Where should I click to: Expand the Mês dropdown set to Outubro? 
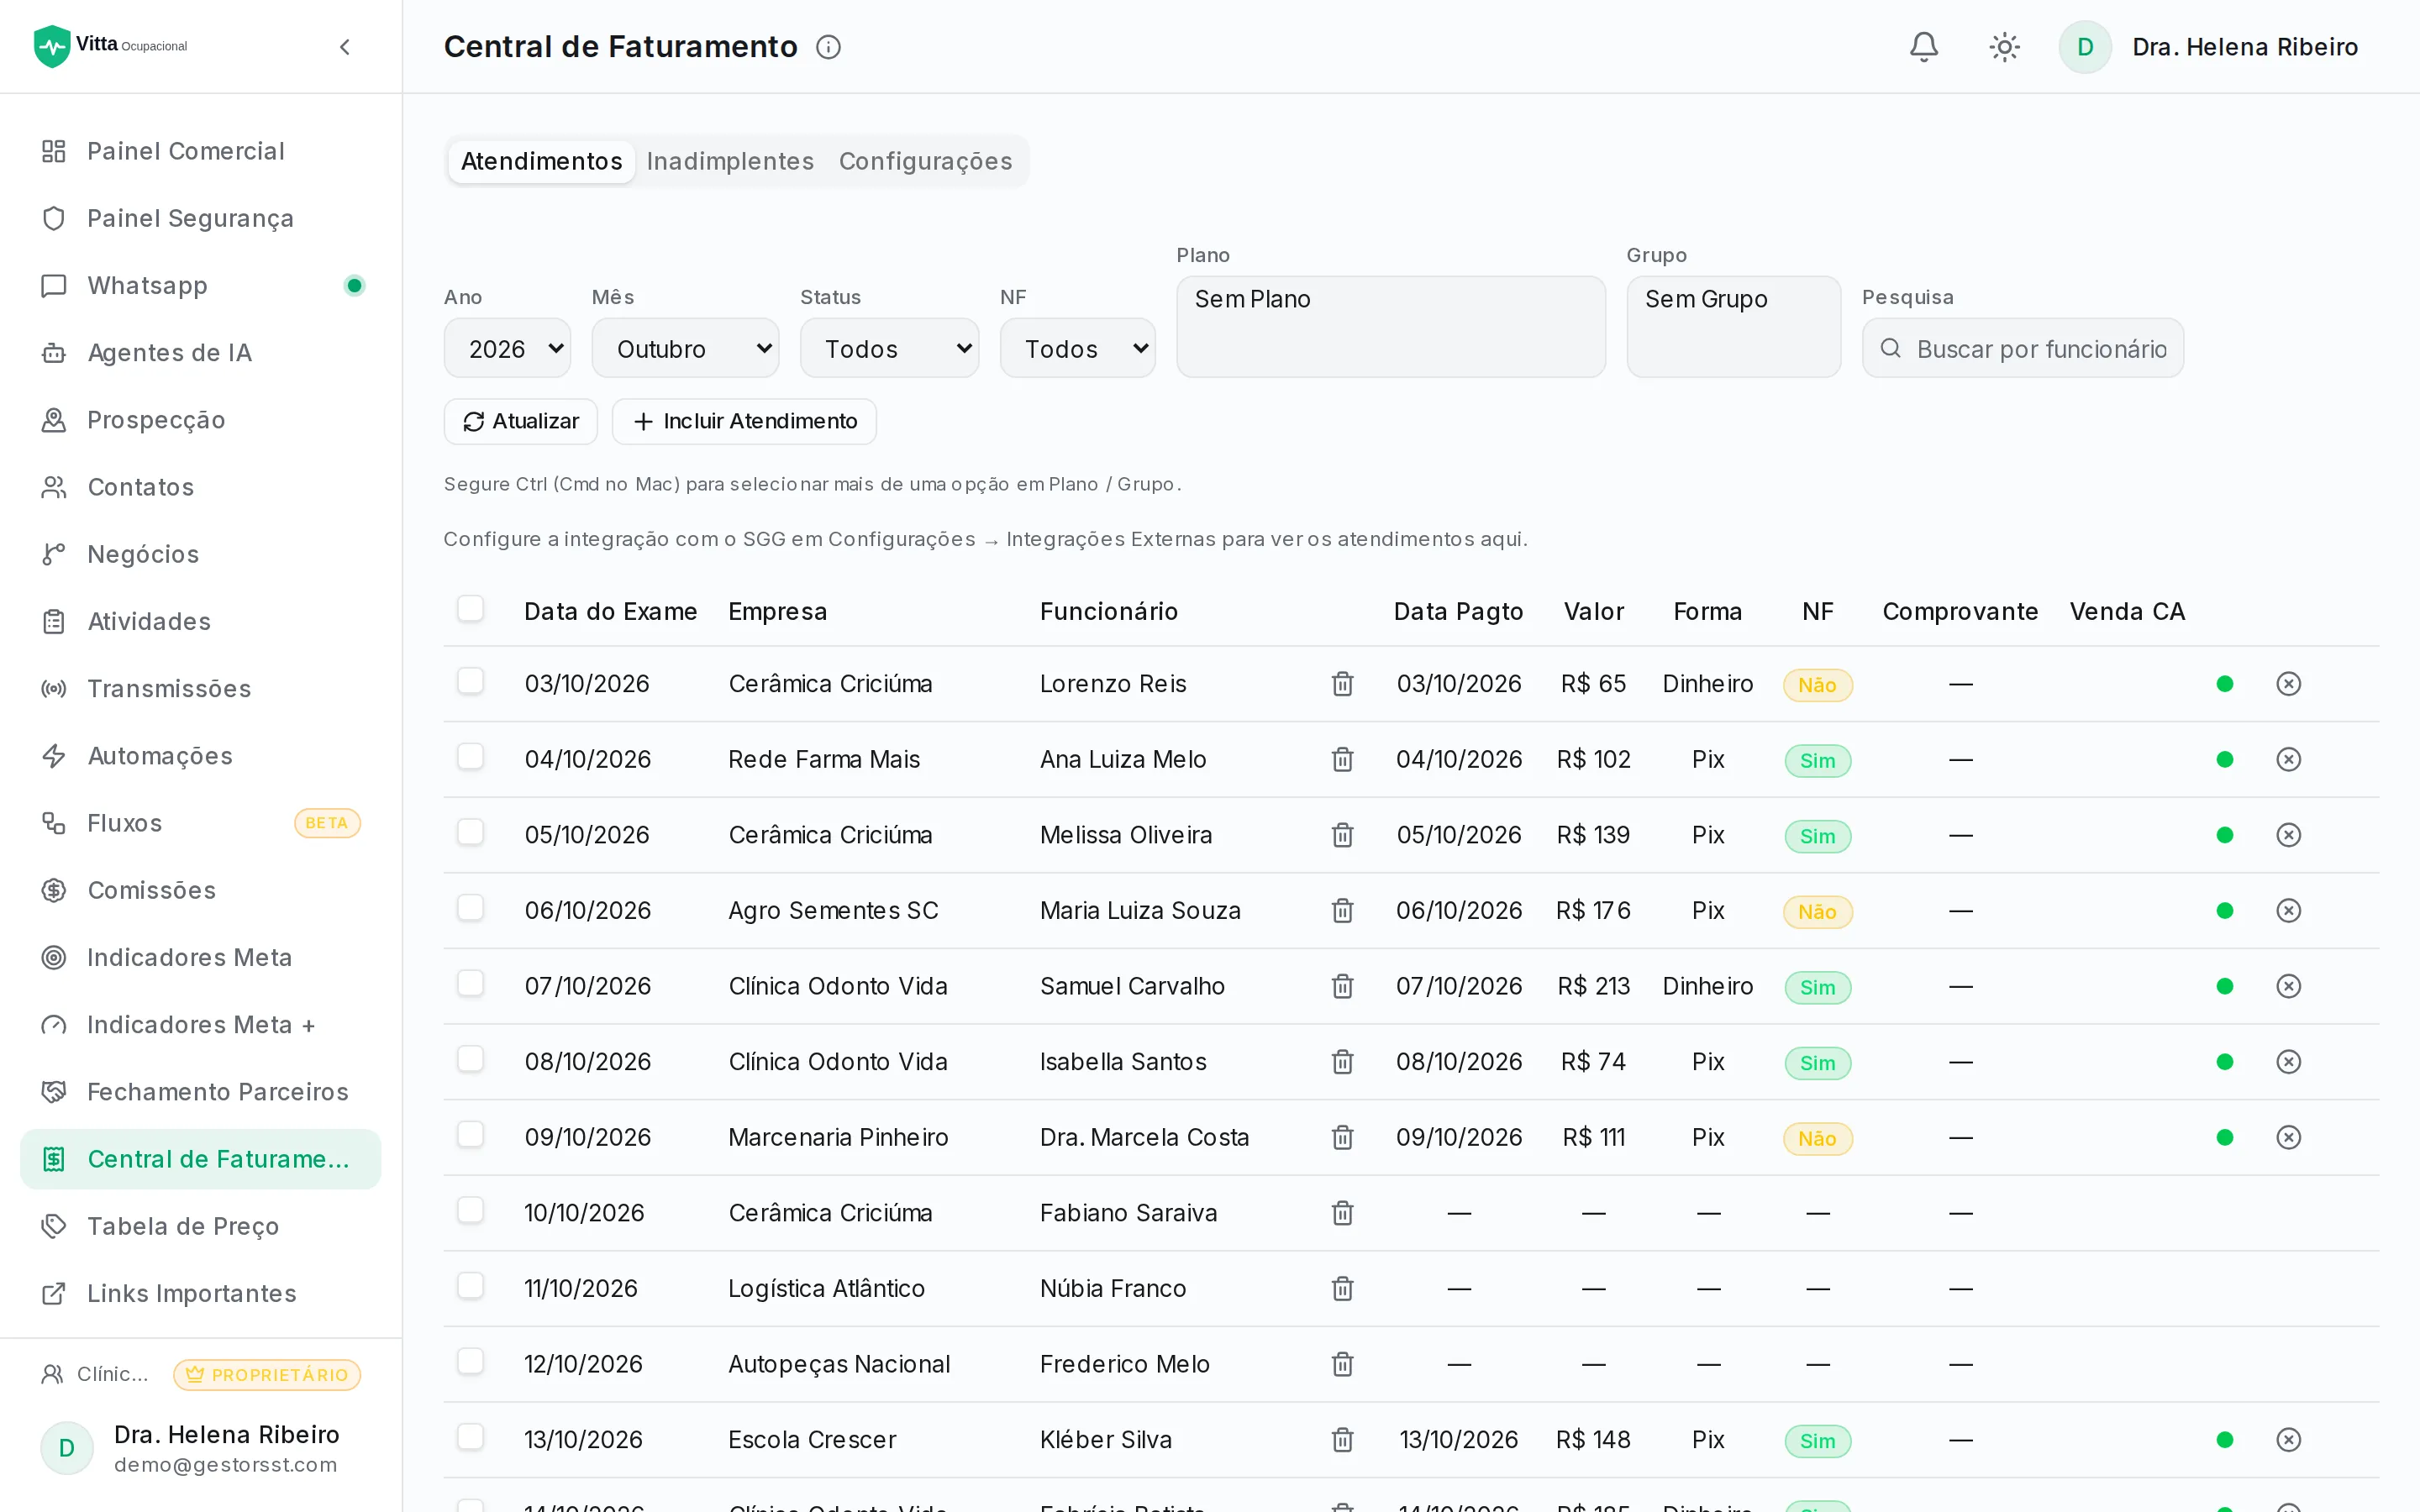click(x=685, y=348)
